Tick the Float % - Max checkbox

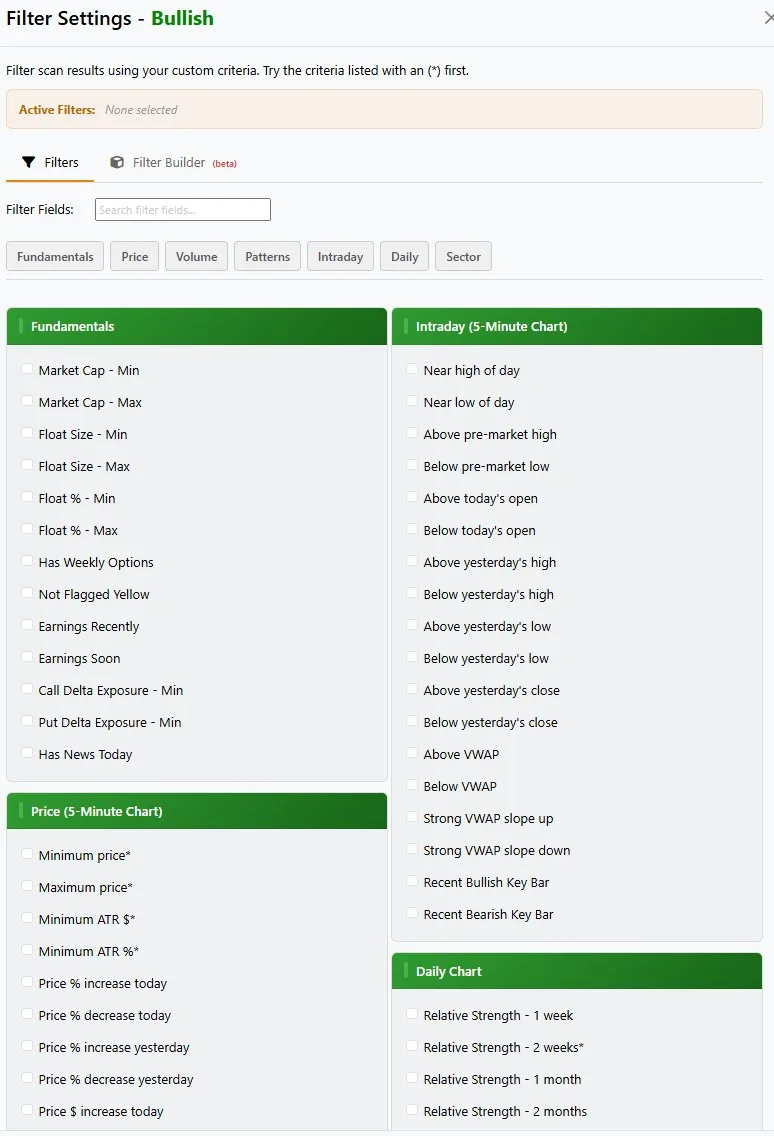coord(27,529)
